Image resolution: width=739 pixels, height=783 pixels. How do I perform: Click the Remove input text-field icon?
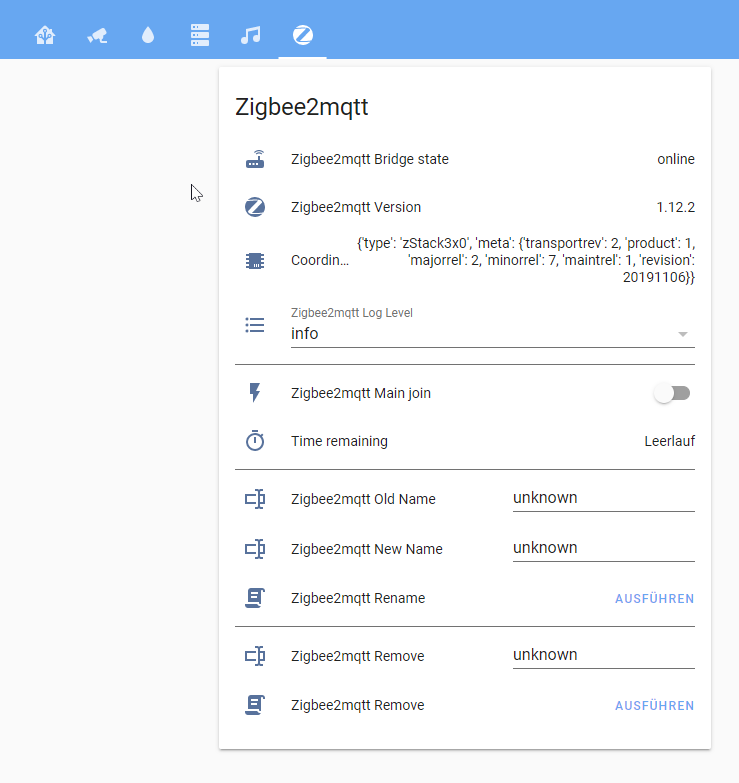point(255,656)
